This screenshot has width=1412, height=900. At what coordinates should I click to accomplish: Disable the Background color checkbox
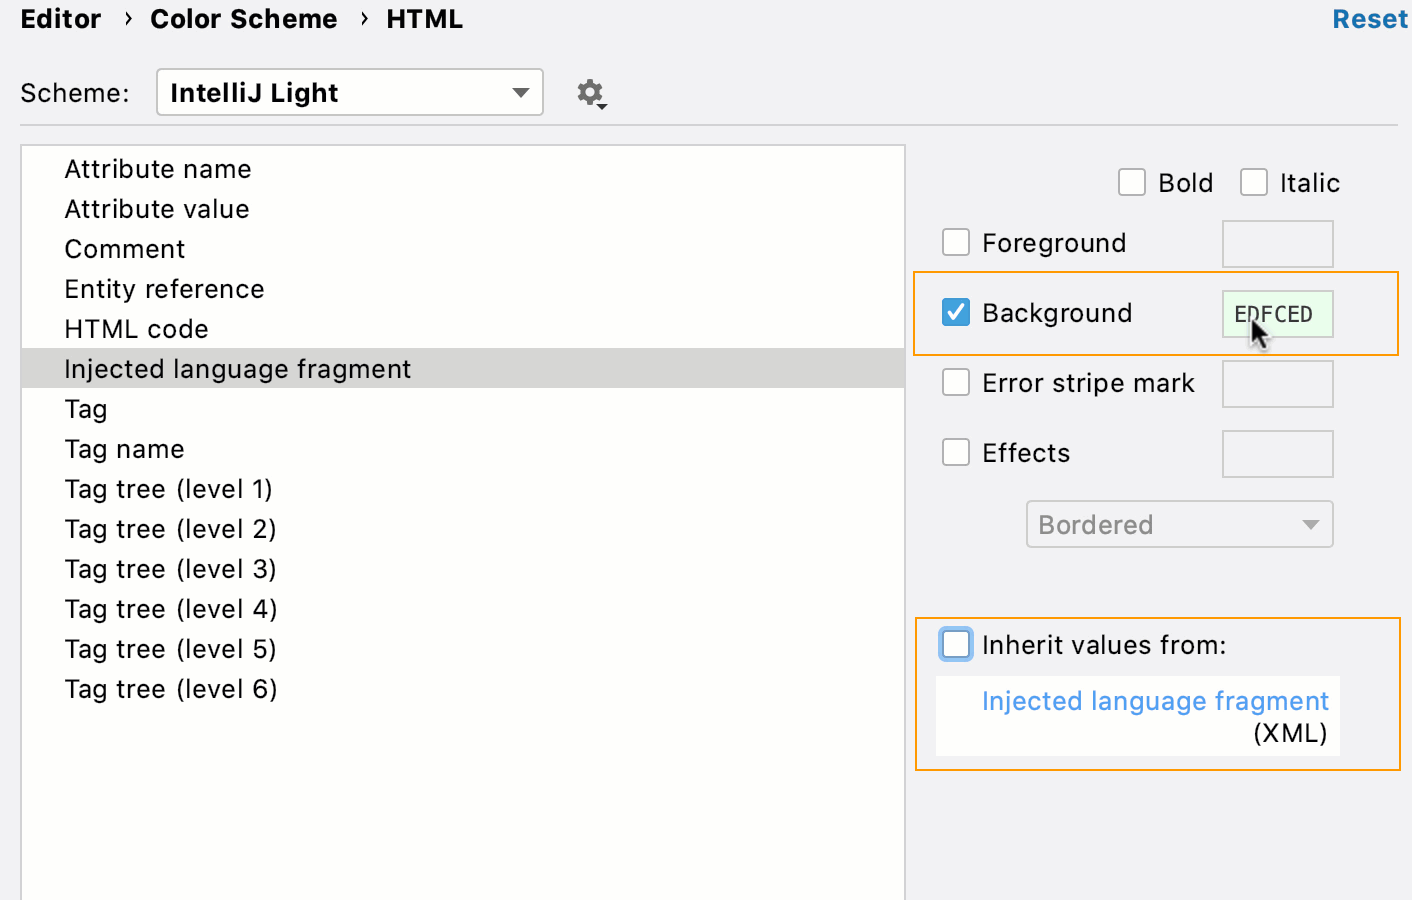click(x=956, y=312)
